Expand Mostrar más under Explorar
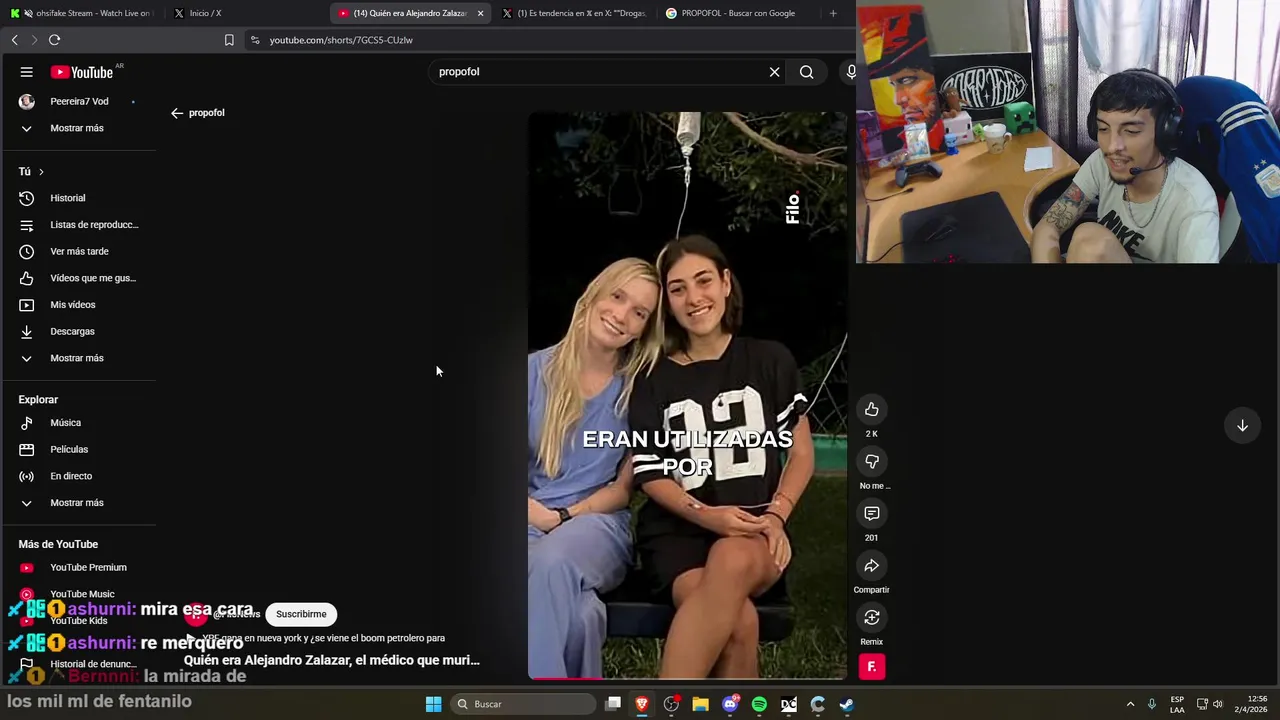This screenshot has height=720, width=1280. 78,503
